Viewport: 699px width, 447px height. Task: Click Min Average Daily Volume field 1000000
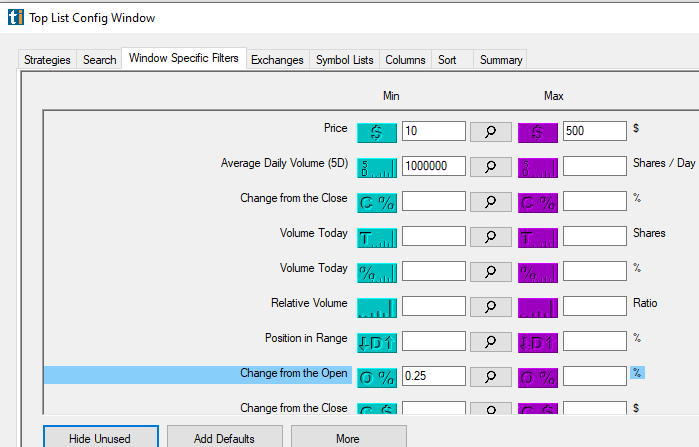click(x=434, y=166)
